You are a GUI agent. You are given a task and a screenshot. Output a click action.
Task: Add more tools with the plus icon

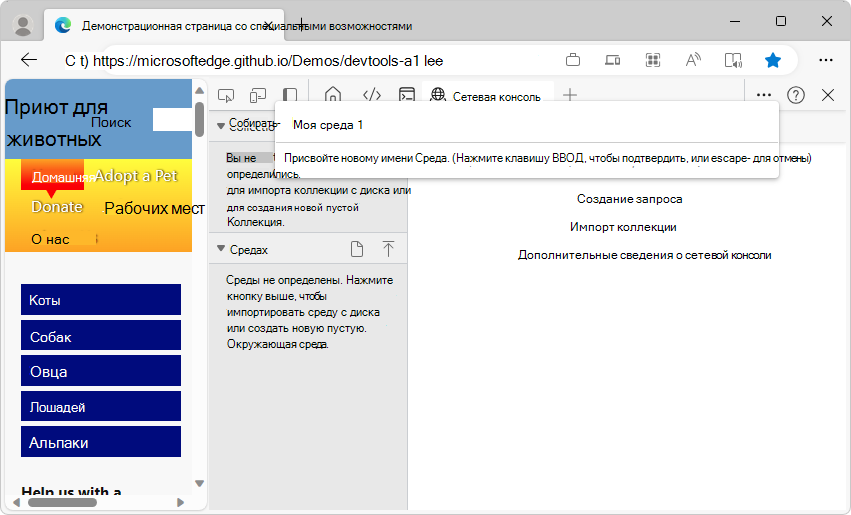pos(570,95)
